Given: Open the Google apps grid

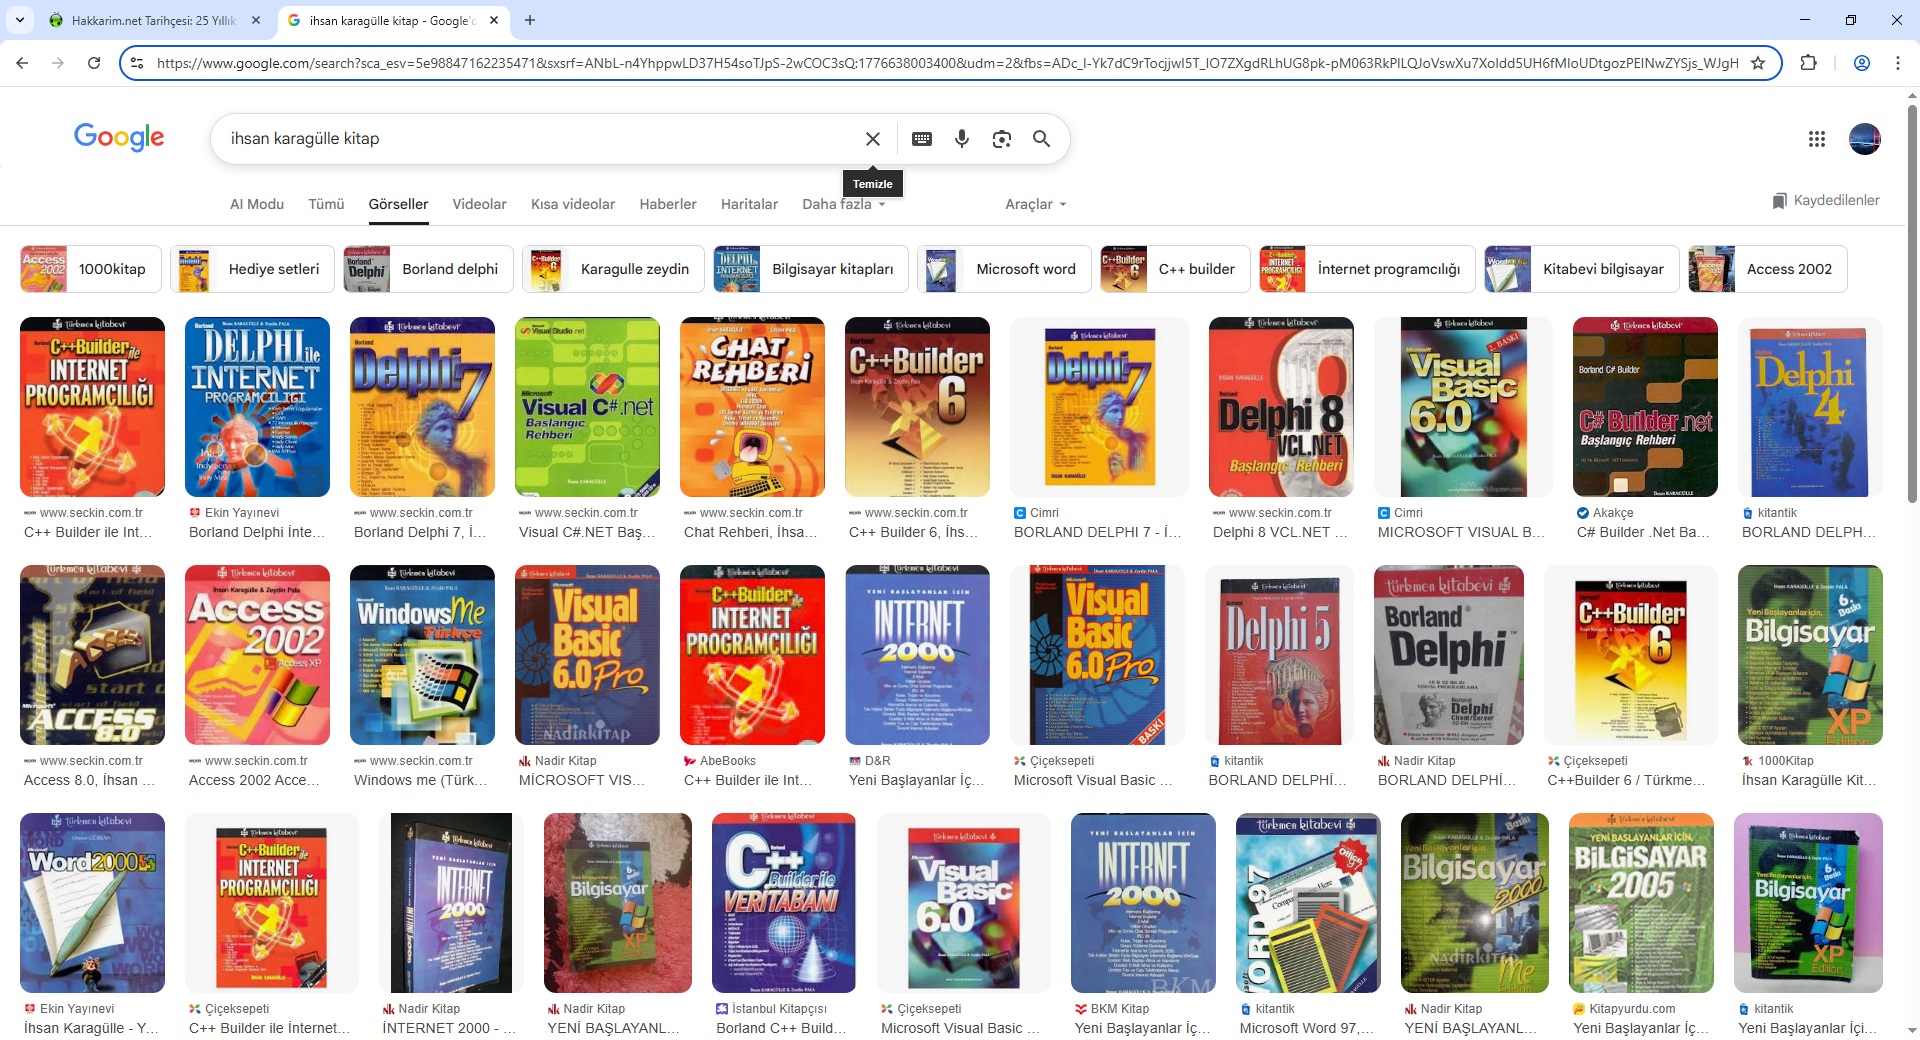Looking at the screenshot, I should point(1816,139).
